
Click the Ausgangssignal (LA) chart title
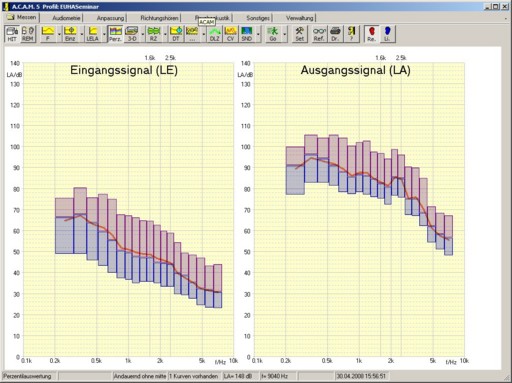pos(355,70)
